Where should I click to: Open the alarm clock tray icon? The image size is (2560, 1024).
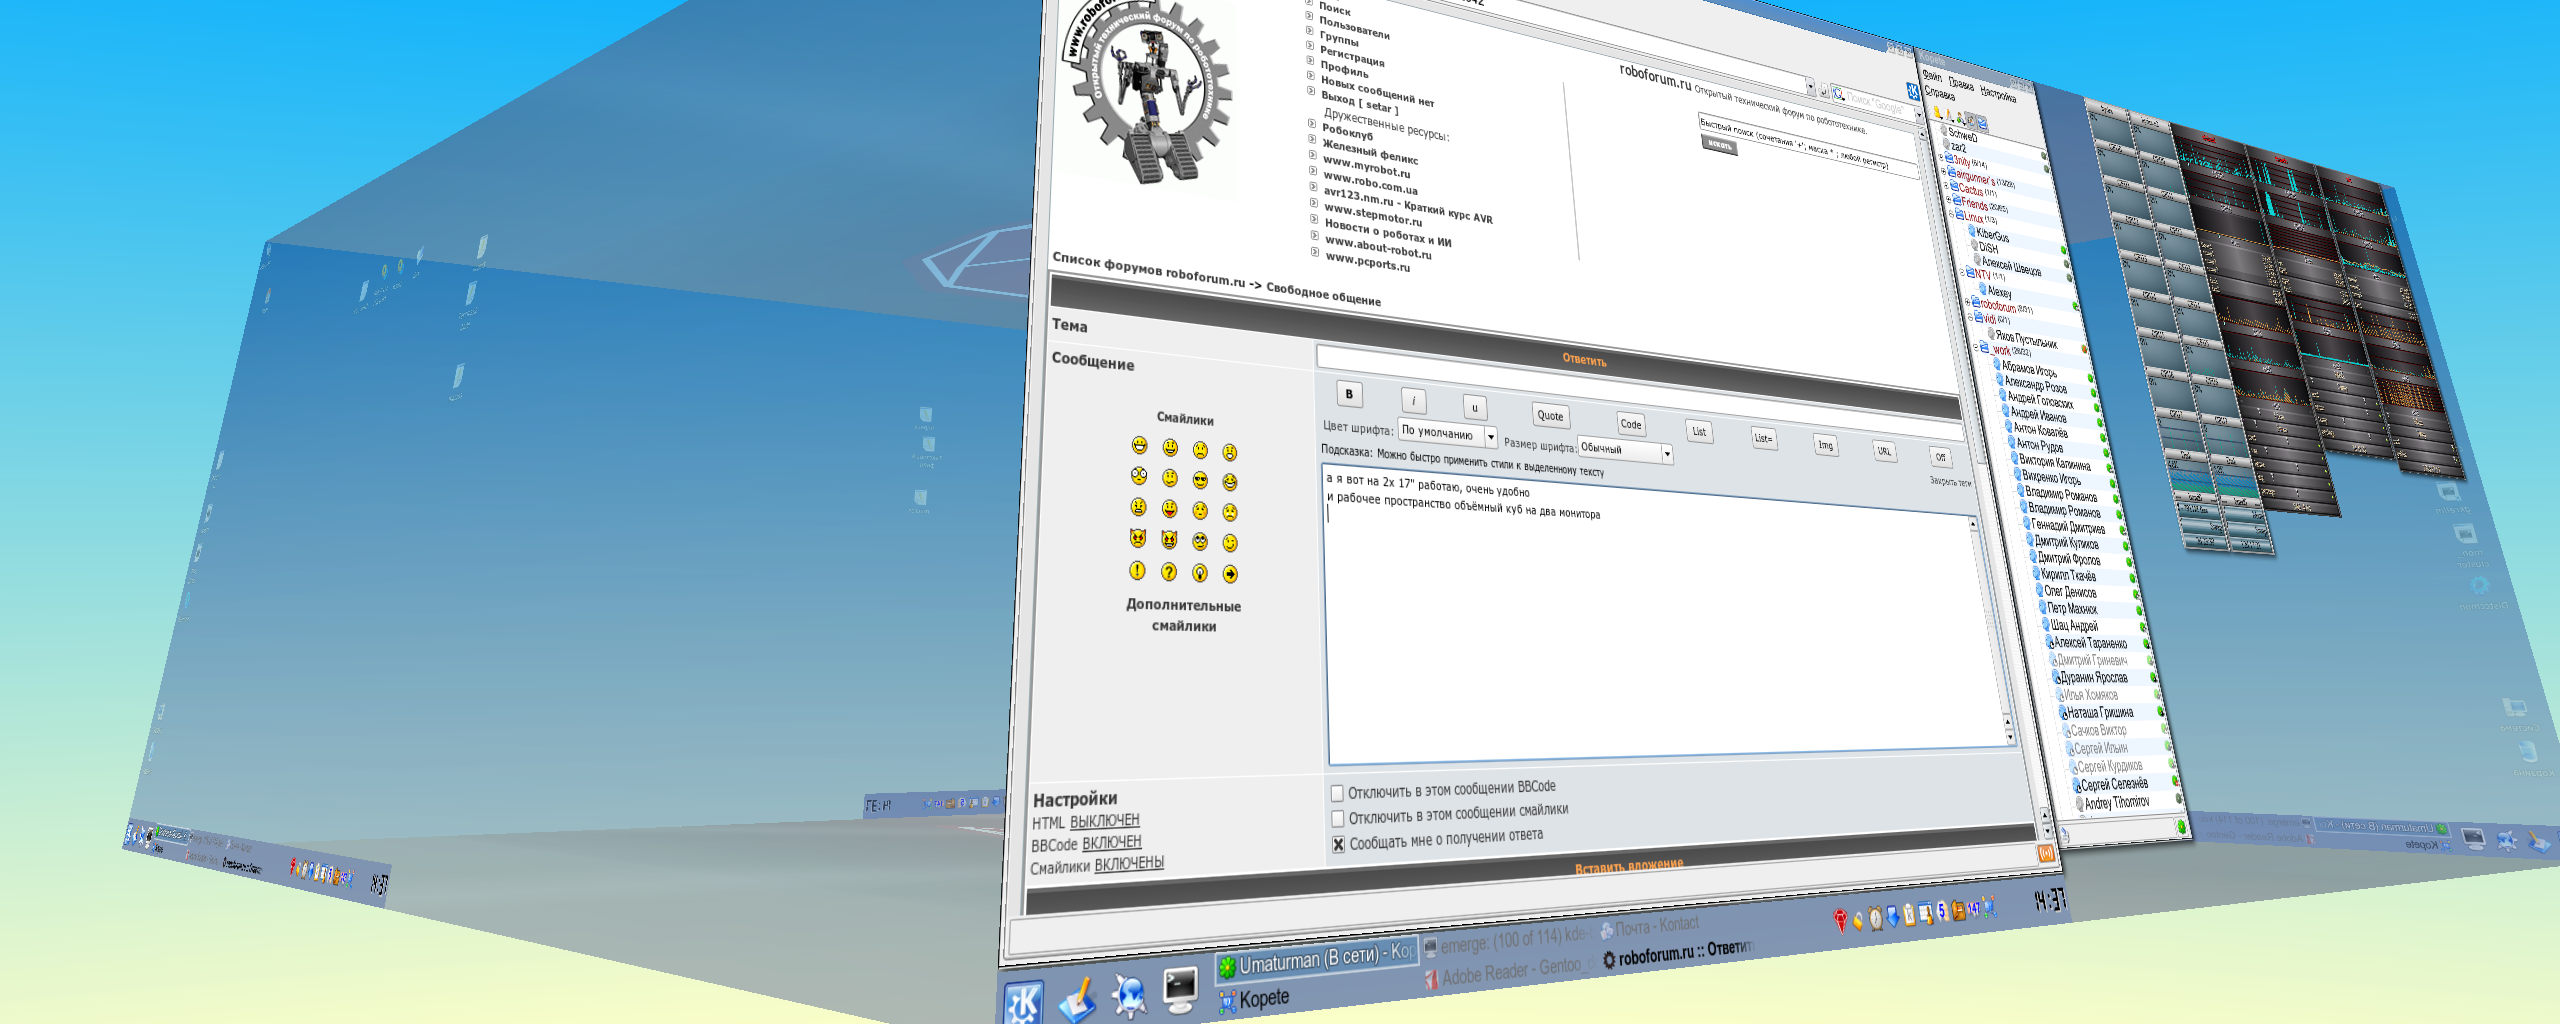pyautogui.click(x=1876, y=918)
